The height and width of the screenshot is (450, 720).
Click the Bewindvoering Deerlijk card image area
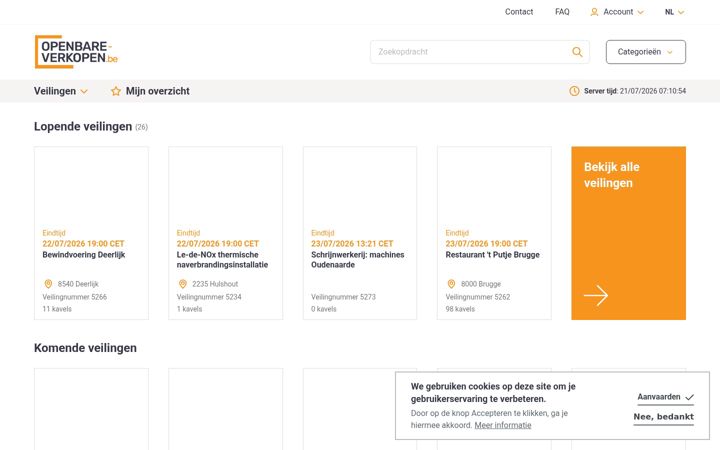pyautogui.click(x=91, y=186)
